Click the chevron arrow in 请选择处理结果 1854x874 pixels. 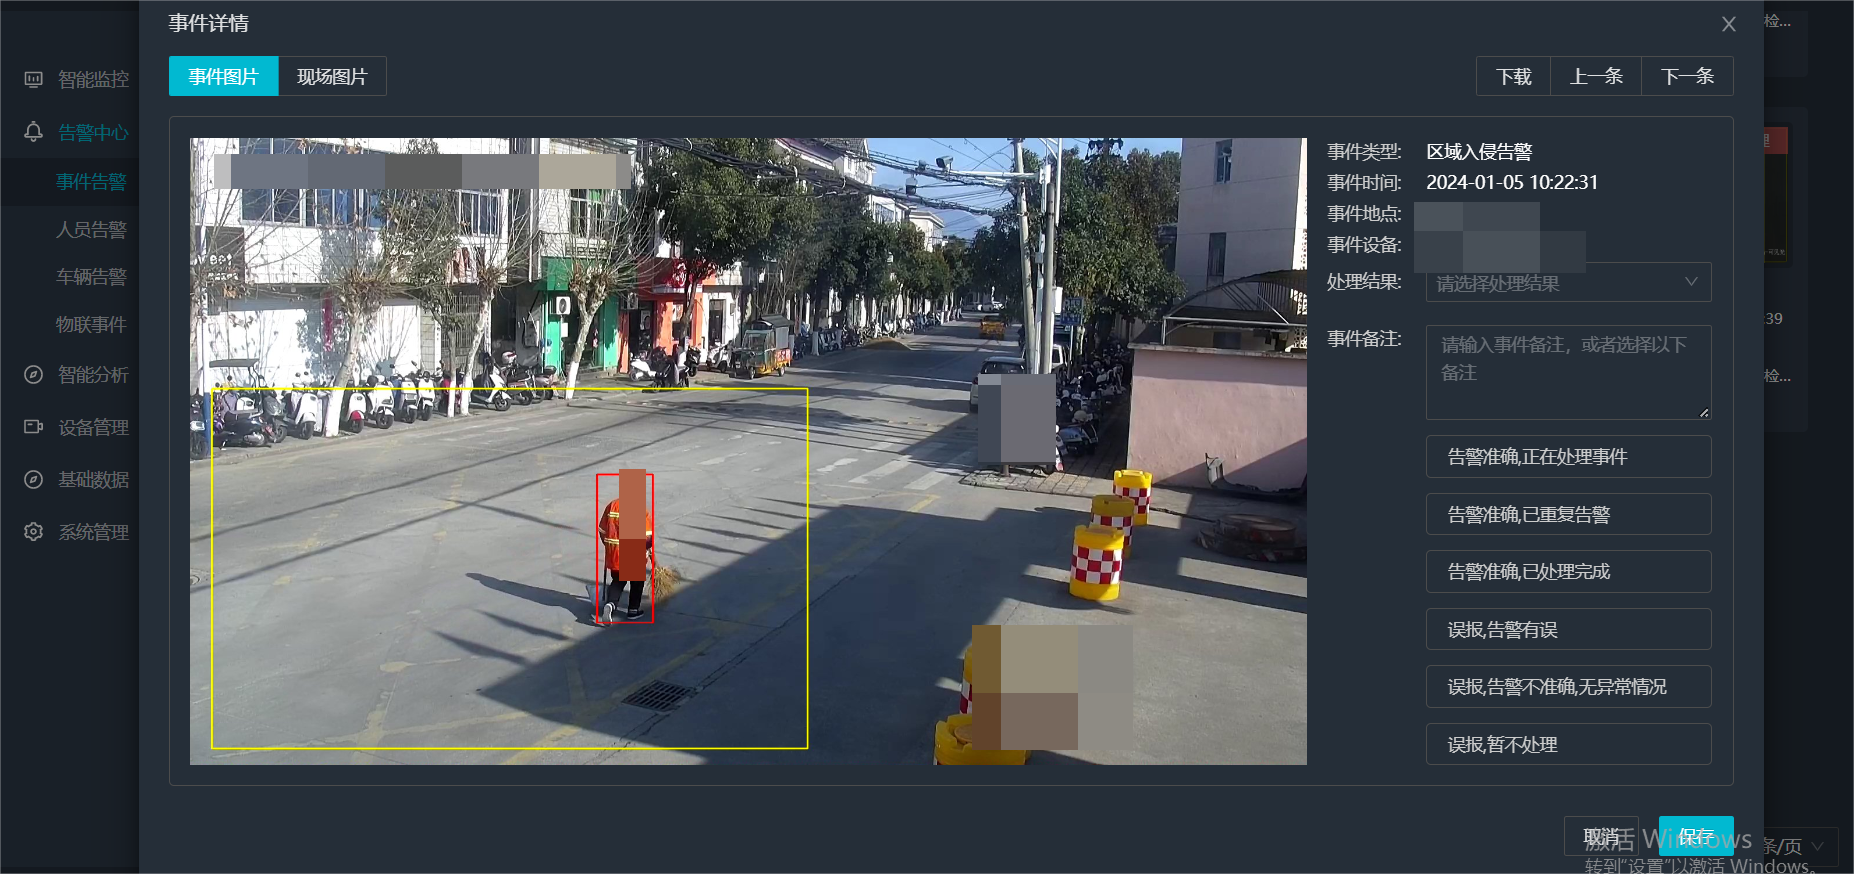1691,282
